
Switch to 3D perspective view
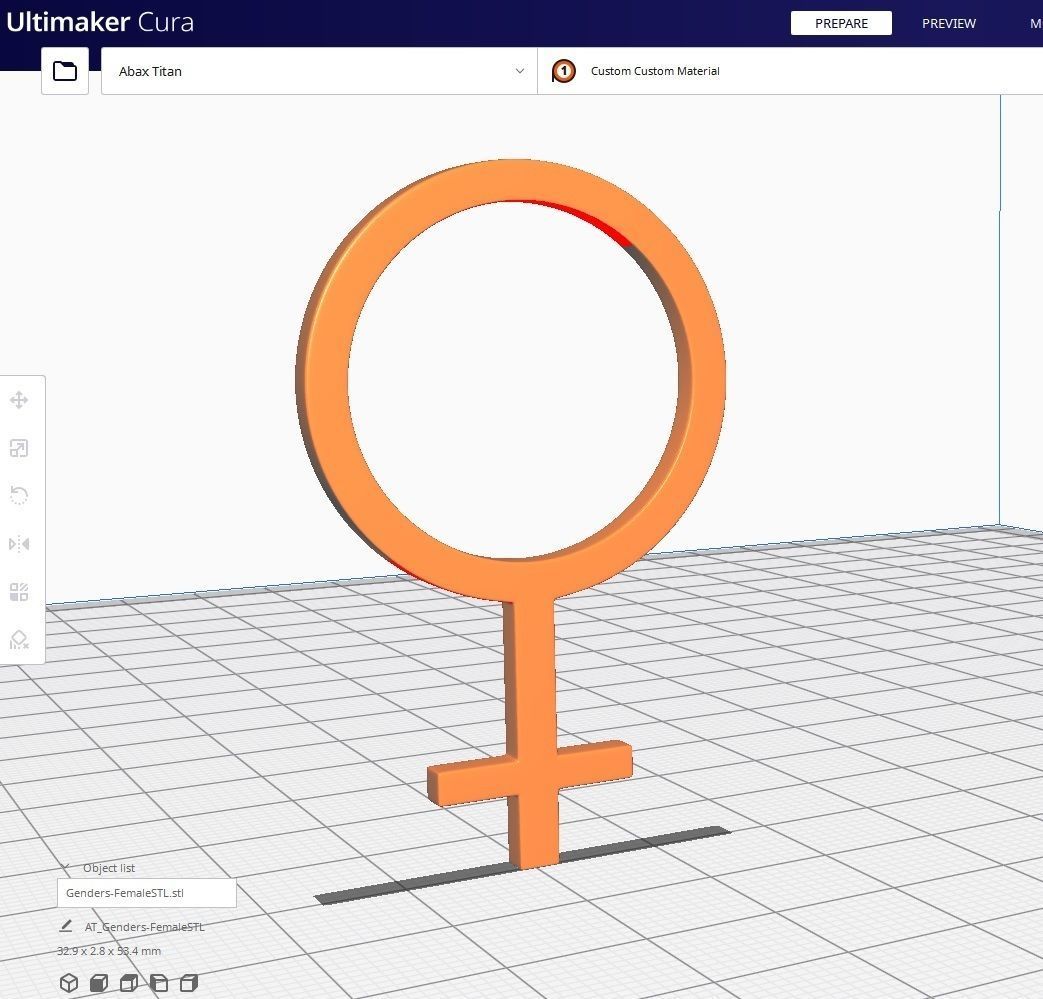click(69, 983)
